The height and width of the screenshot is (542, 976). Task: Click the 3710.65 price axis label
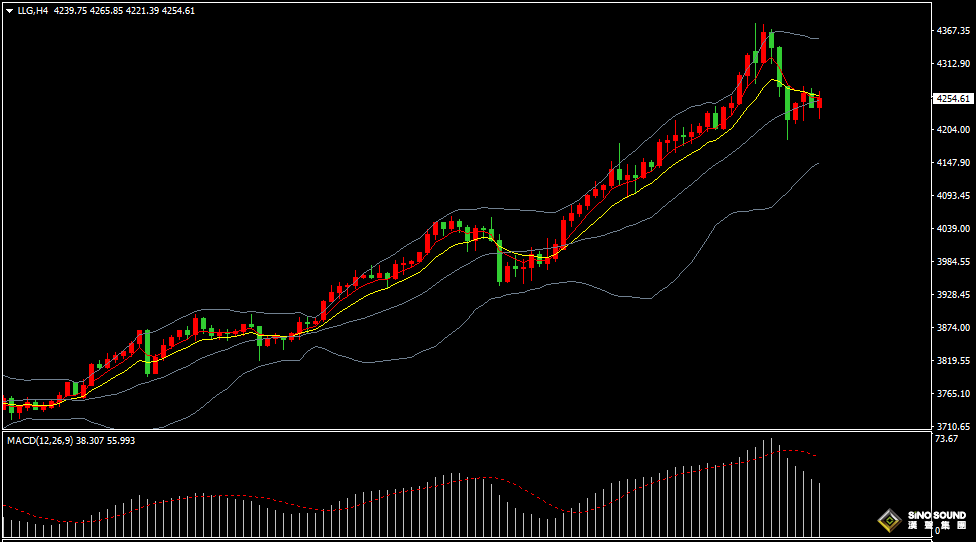coord(952,426)
